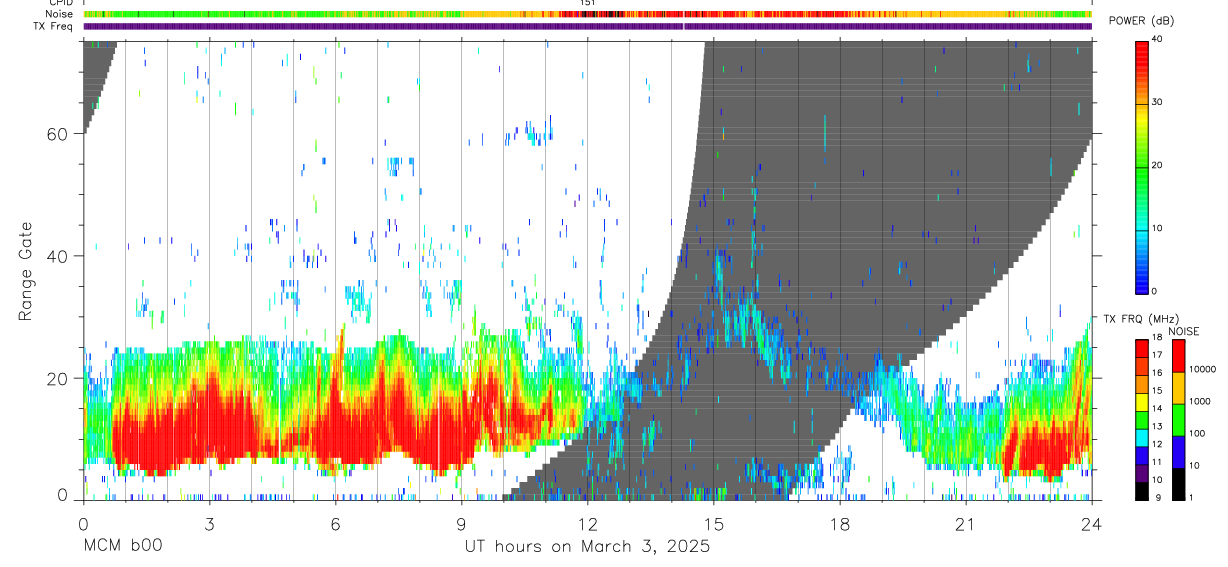Click the rainbow POWER colorbar gradient
The height and width of the screenshot is (567, 1228).
(x=1141, y=166)
